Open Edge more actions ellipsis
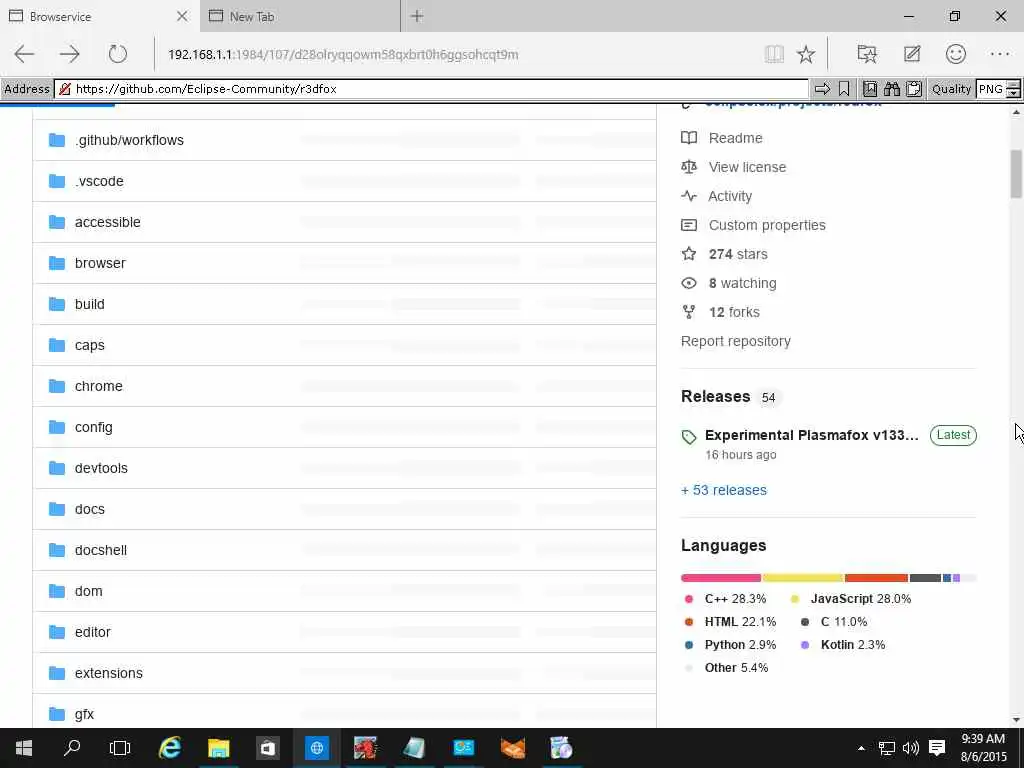Viewport: 1024px width, 768px height. coord(1000,54)
